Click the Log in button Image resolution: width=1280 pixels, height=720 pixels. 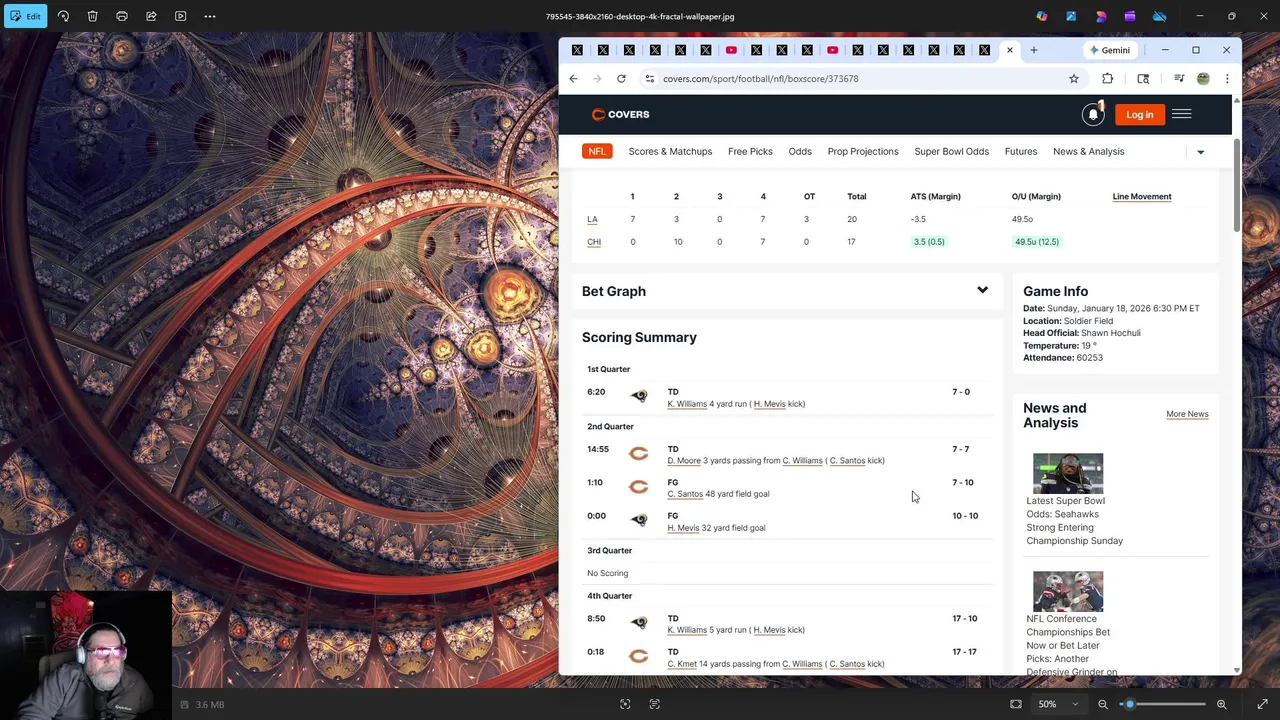point(1139,115)
